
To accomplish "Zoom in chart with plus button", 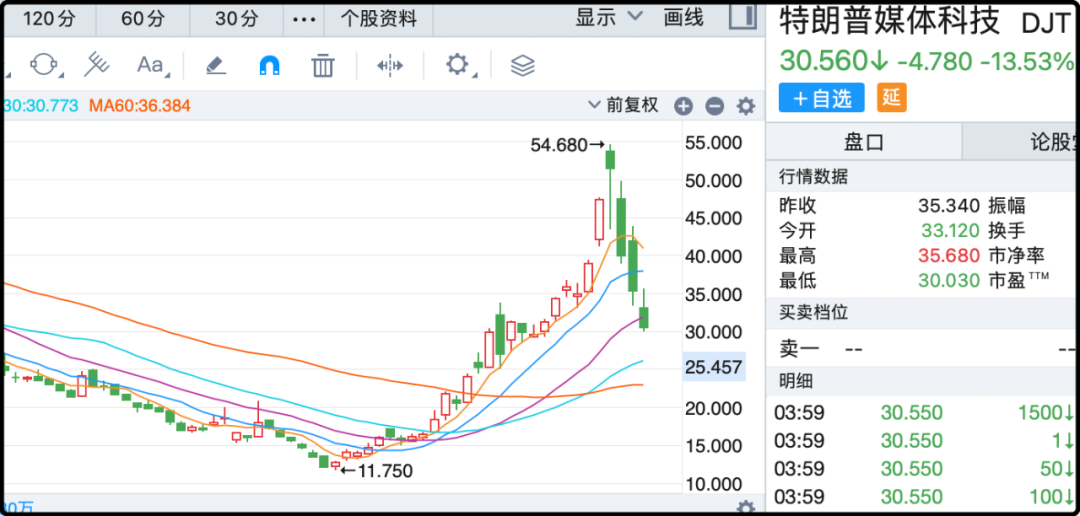I will point(683,106).
